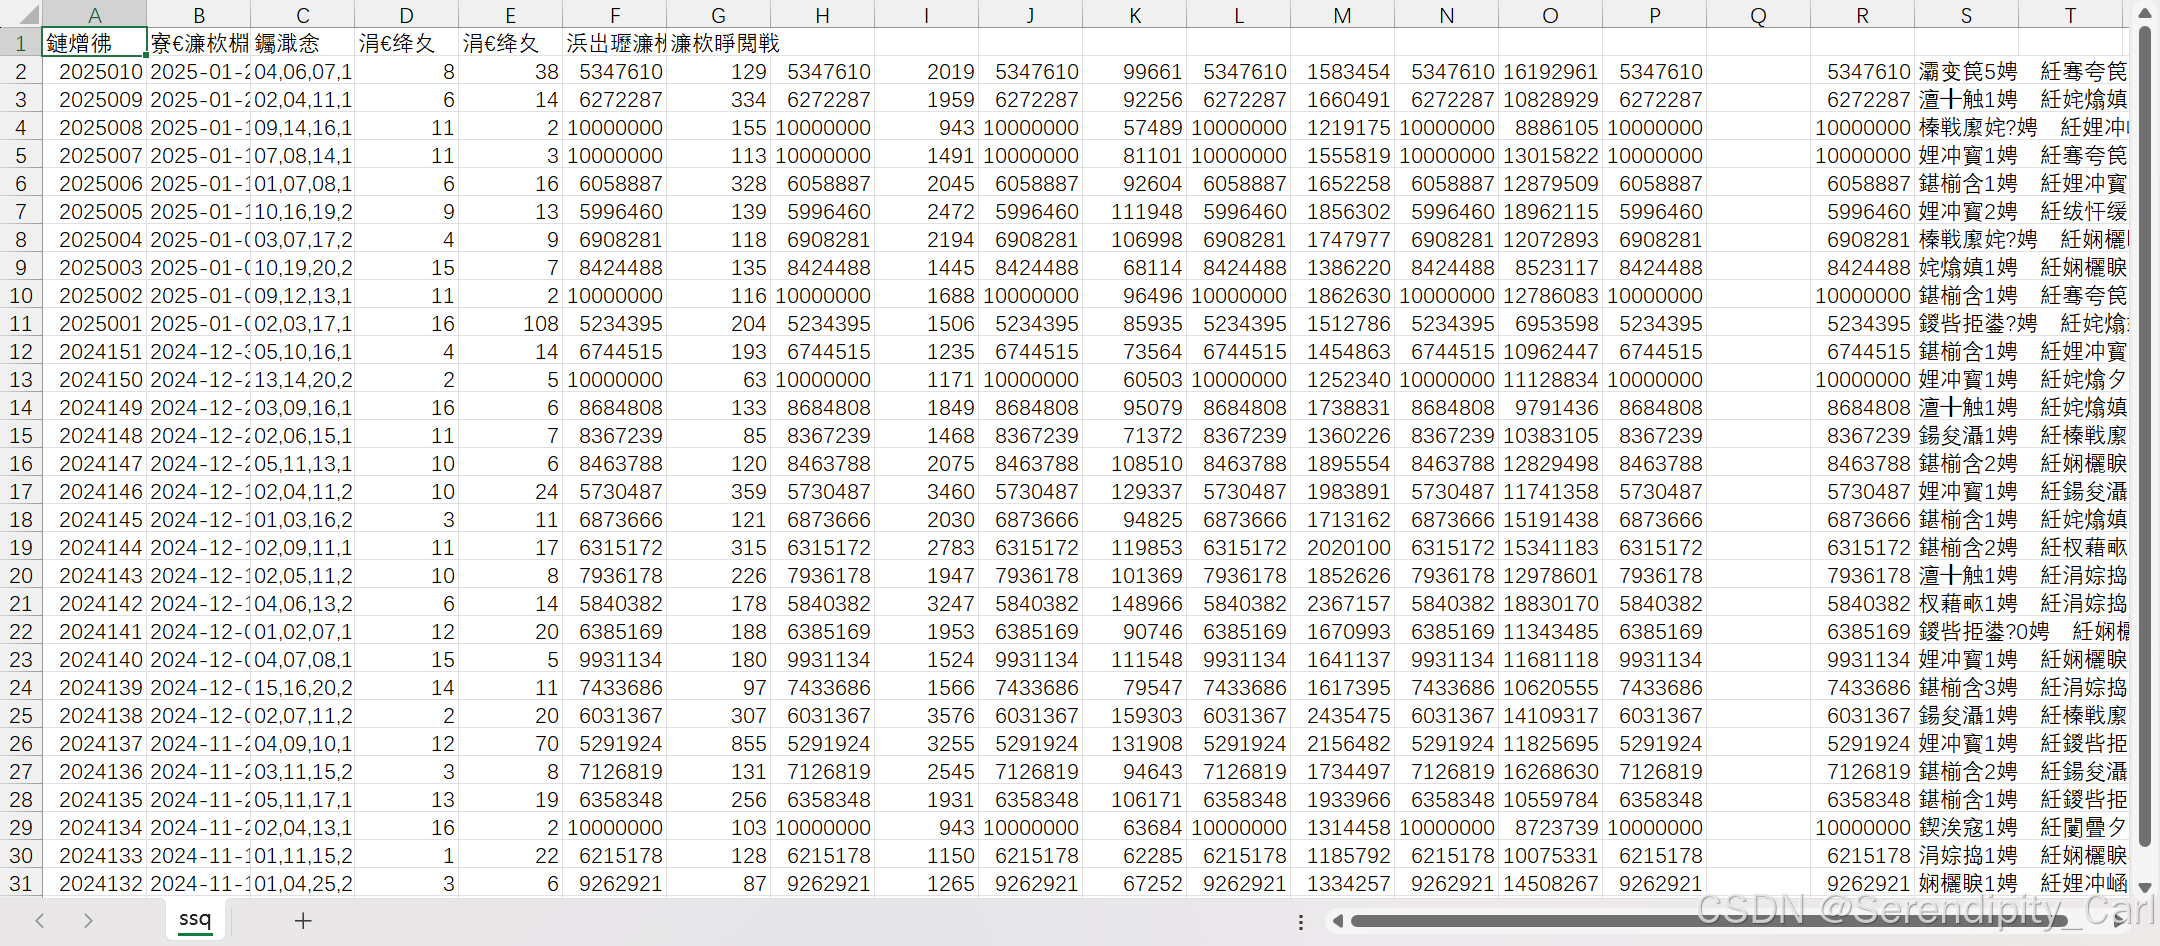Select column A header
The height and width of the screenshot is (946, 2160).
click(95, 15)
